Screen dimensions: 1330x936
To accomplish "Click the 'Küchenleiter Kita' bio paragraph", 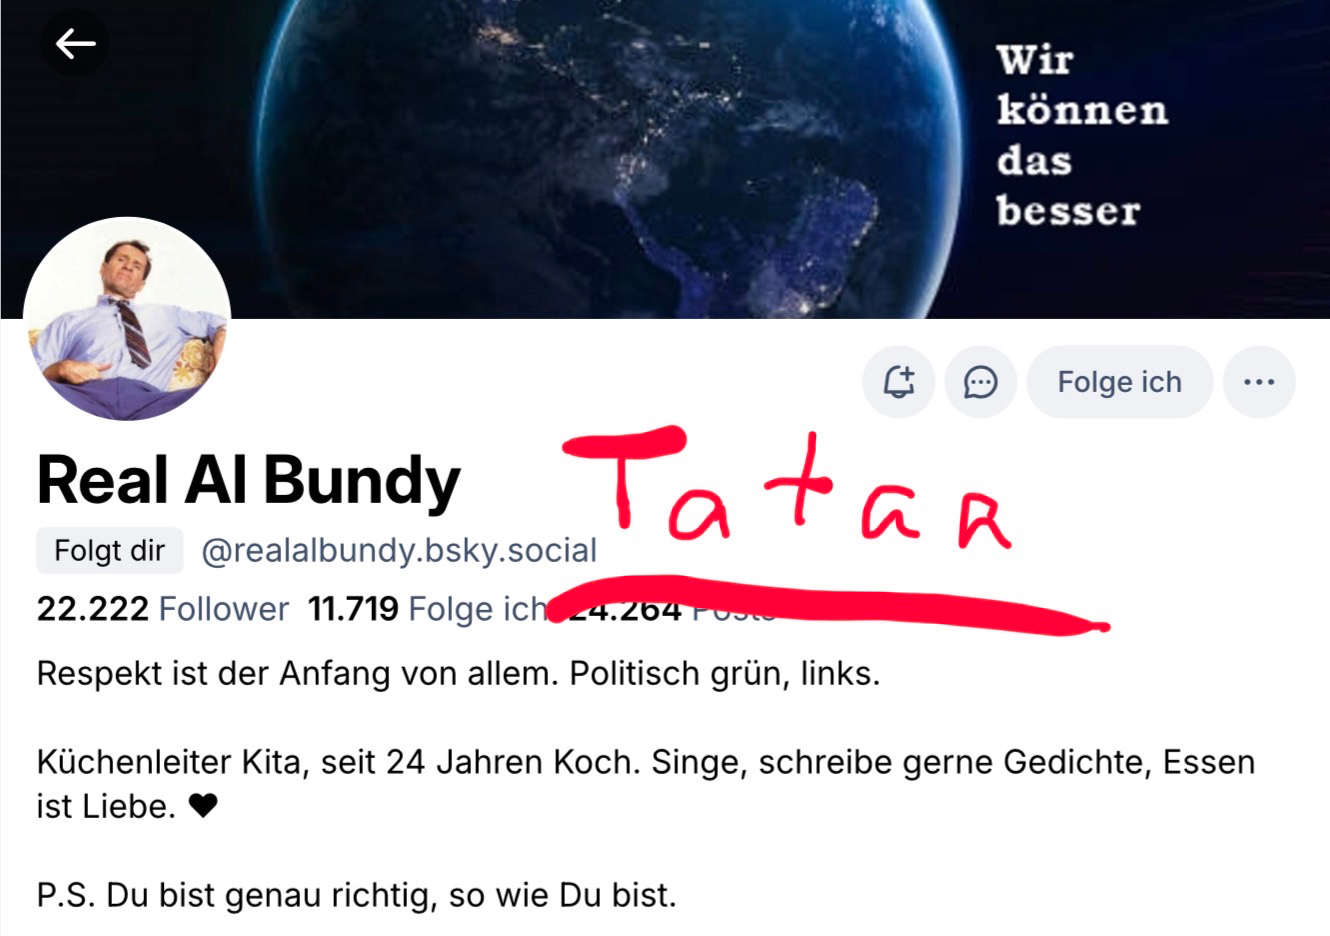I will click(646, 784).
